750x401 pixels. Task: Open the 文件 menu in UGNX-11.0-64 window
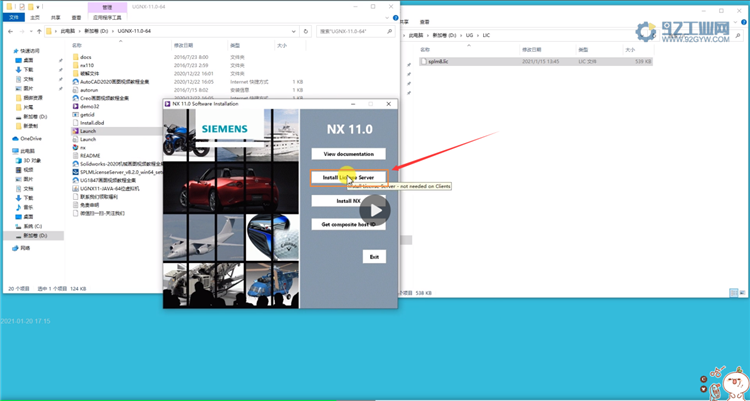point(14,18)
